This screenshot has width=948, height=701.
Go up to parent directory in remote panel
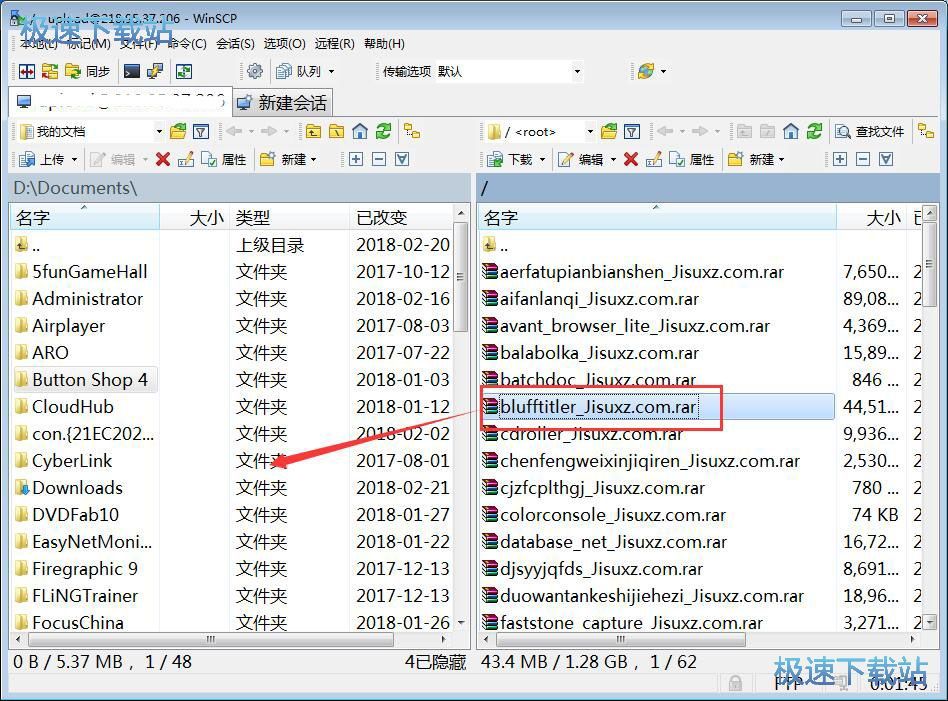tap(745, 130)
